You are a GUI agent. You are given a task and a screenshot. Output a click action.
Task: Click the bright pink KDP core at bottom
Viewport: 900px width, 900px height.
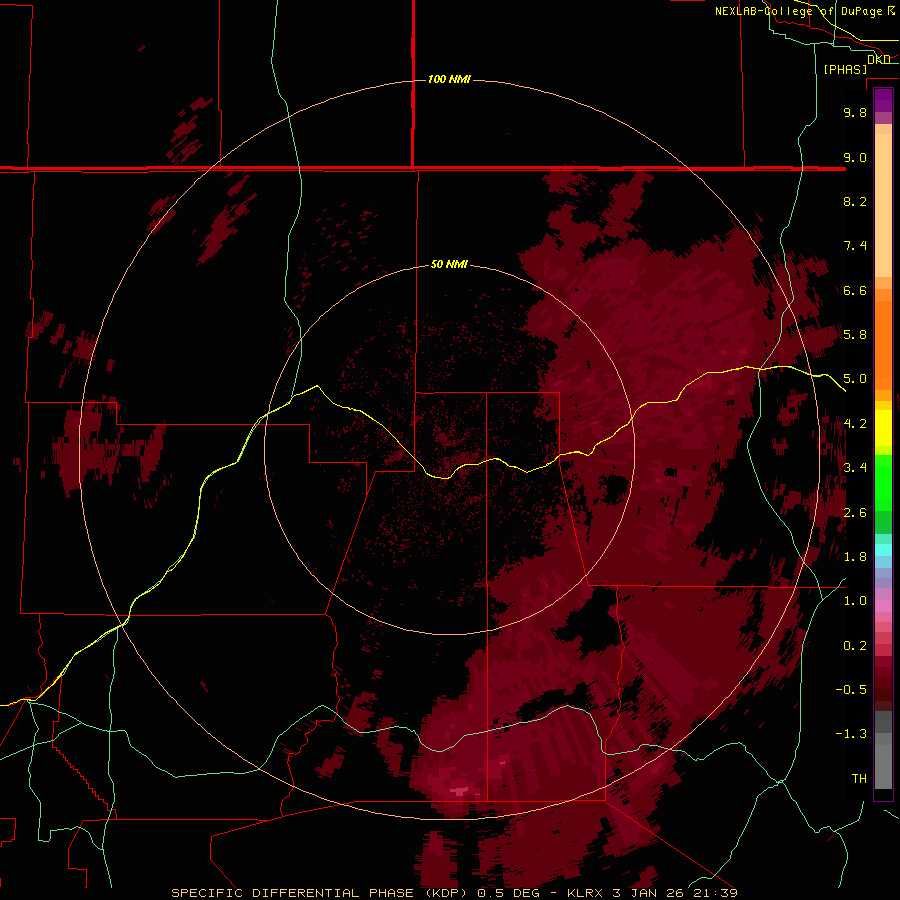pyautogui.click(x=460, y=792)
